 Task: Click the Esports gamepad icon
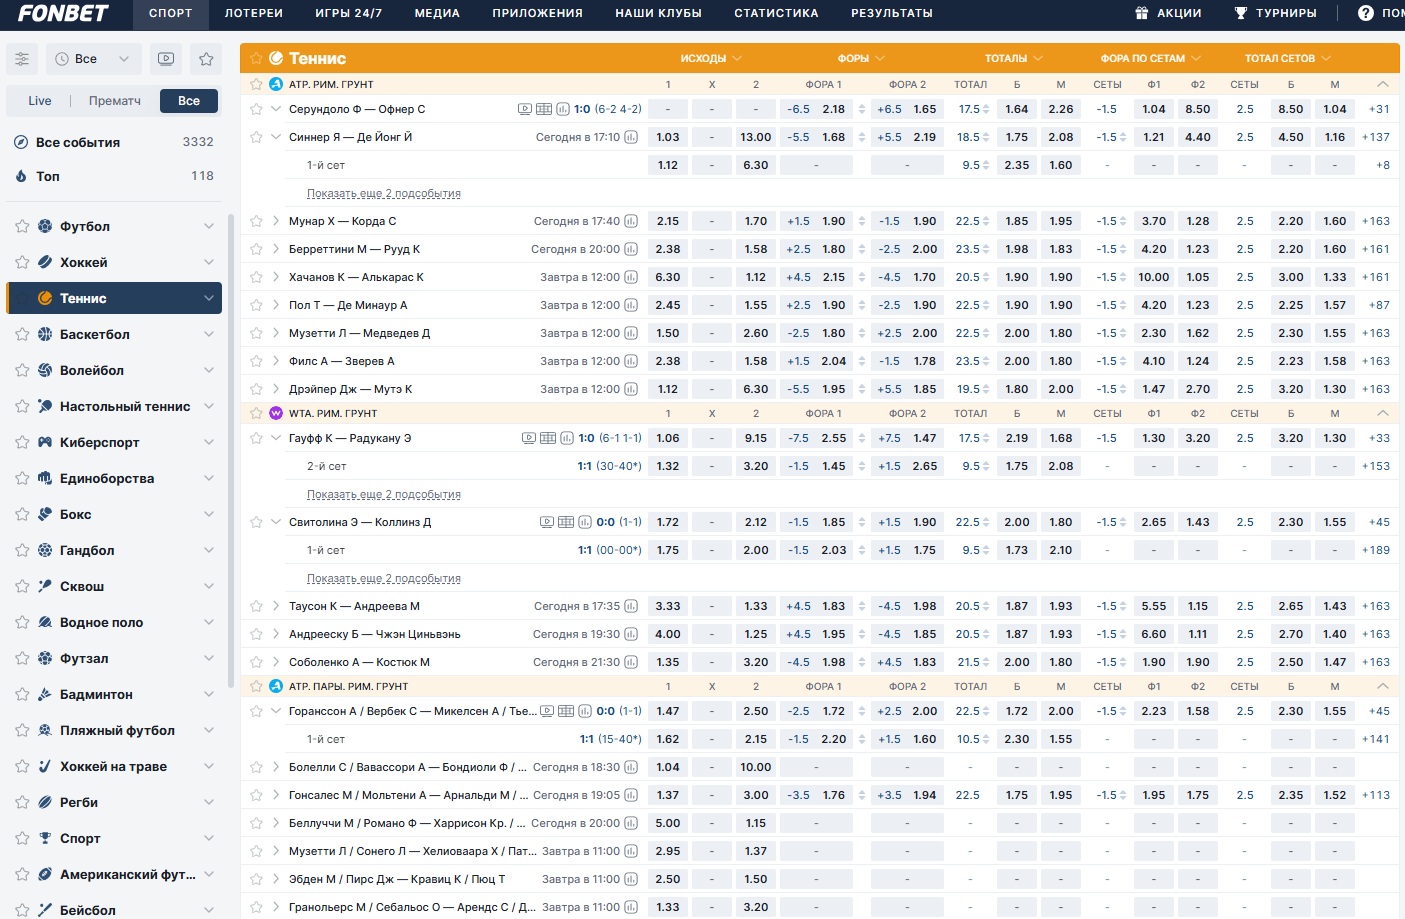[x=45, y=442]
